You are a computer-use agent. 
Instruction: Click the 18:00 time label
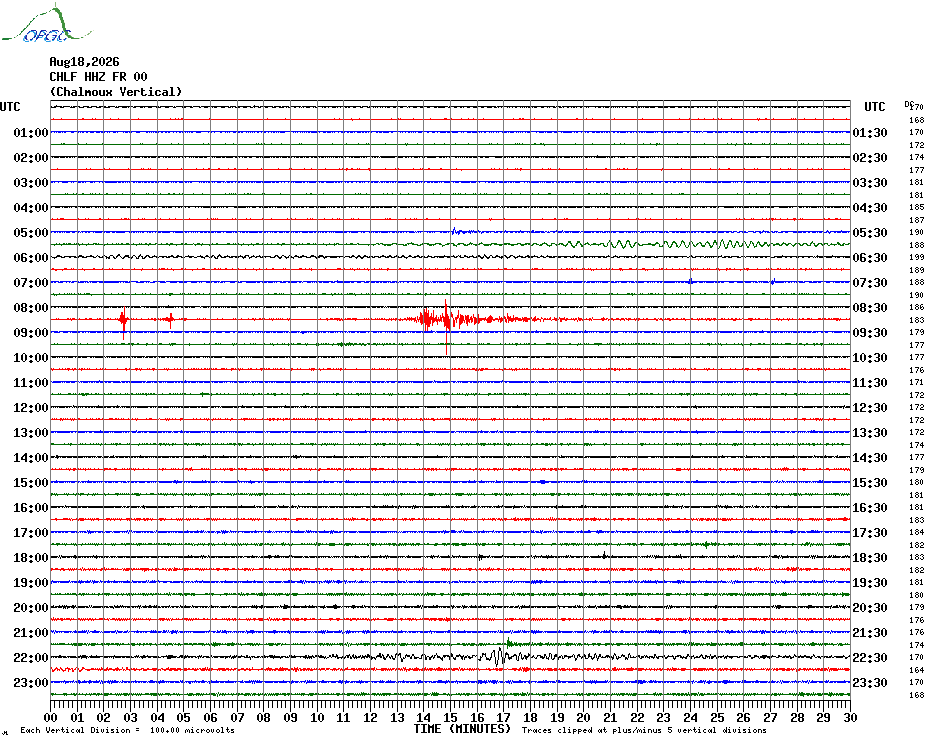pos(31,557)
